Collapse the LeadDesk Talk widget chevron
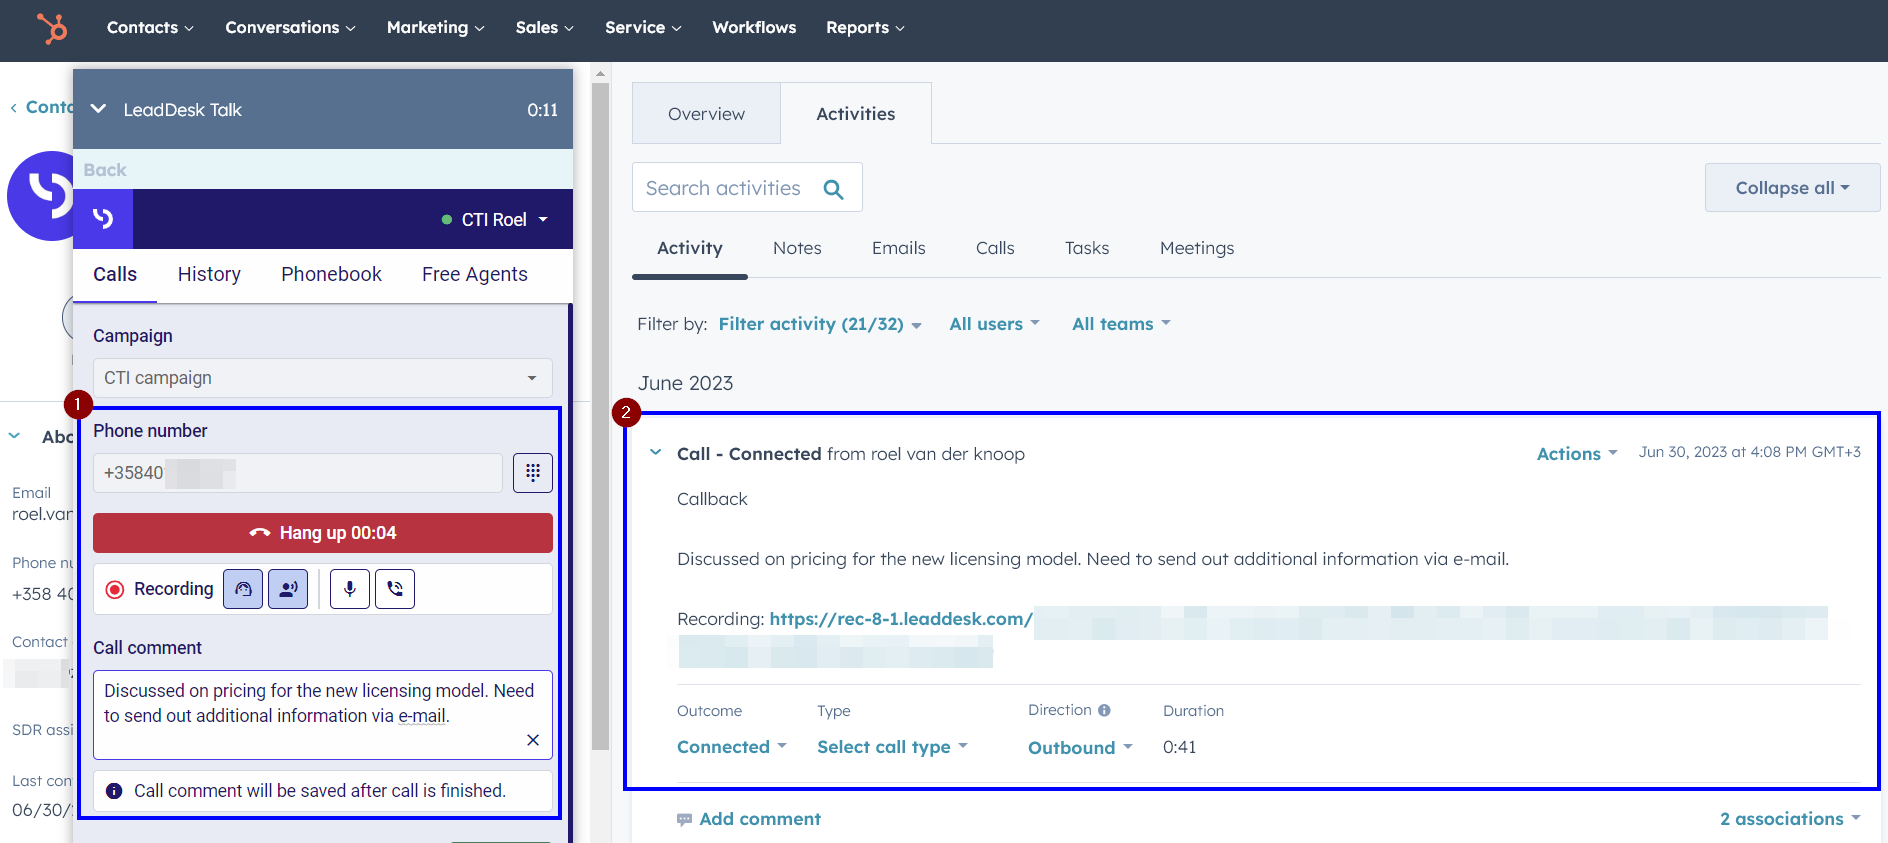 pos(98,109)
